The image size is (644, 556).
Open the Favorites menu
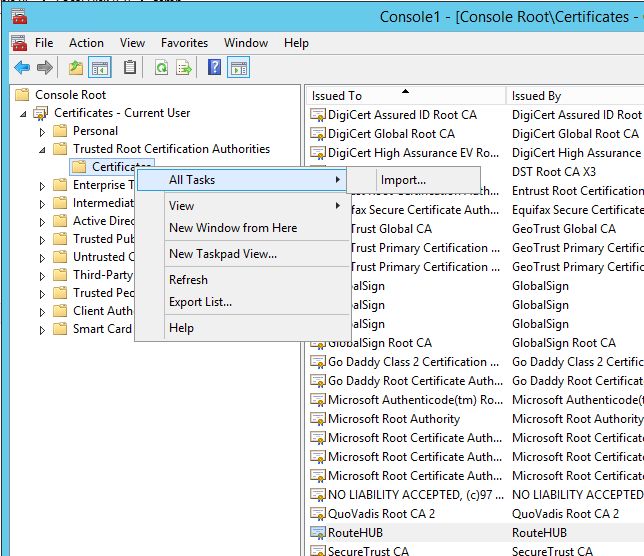coord(184,43)
